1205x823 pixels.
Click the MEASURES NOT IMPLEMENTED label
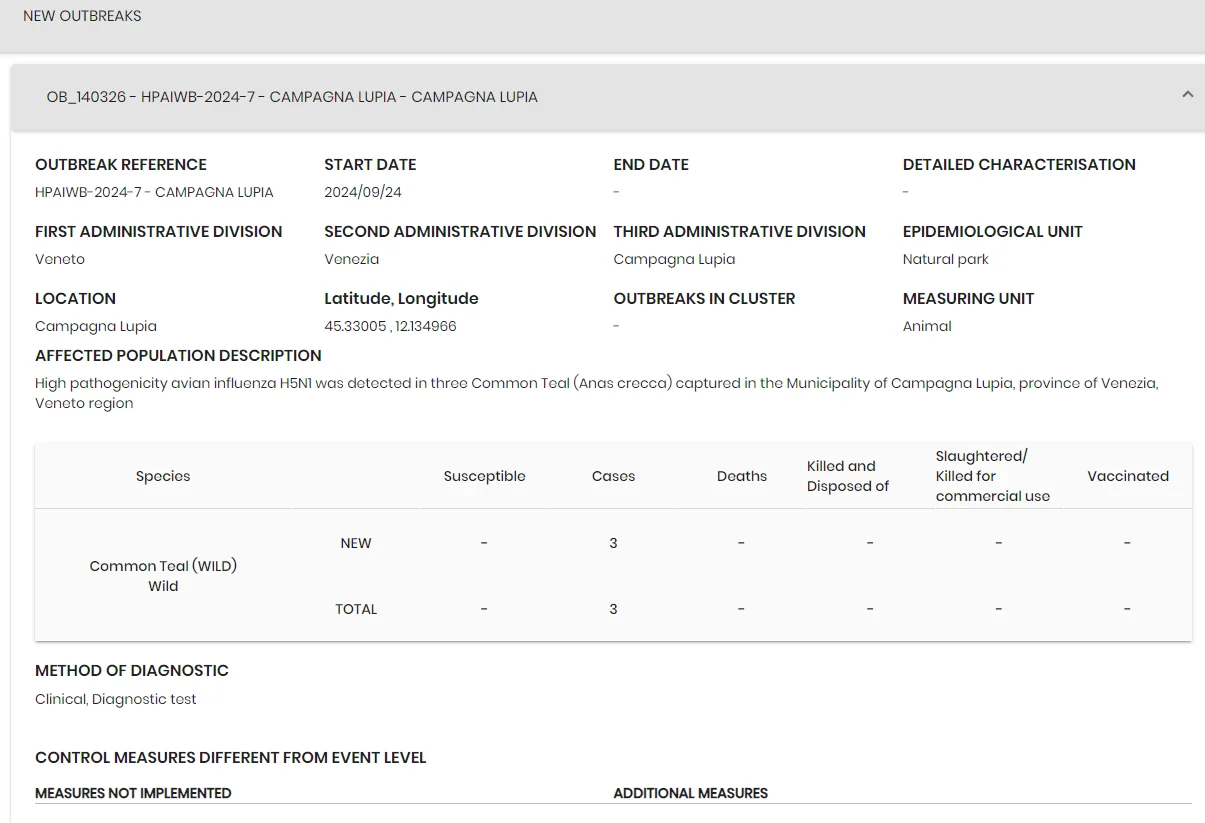(133, 793)
